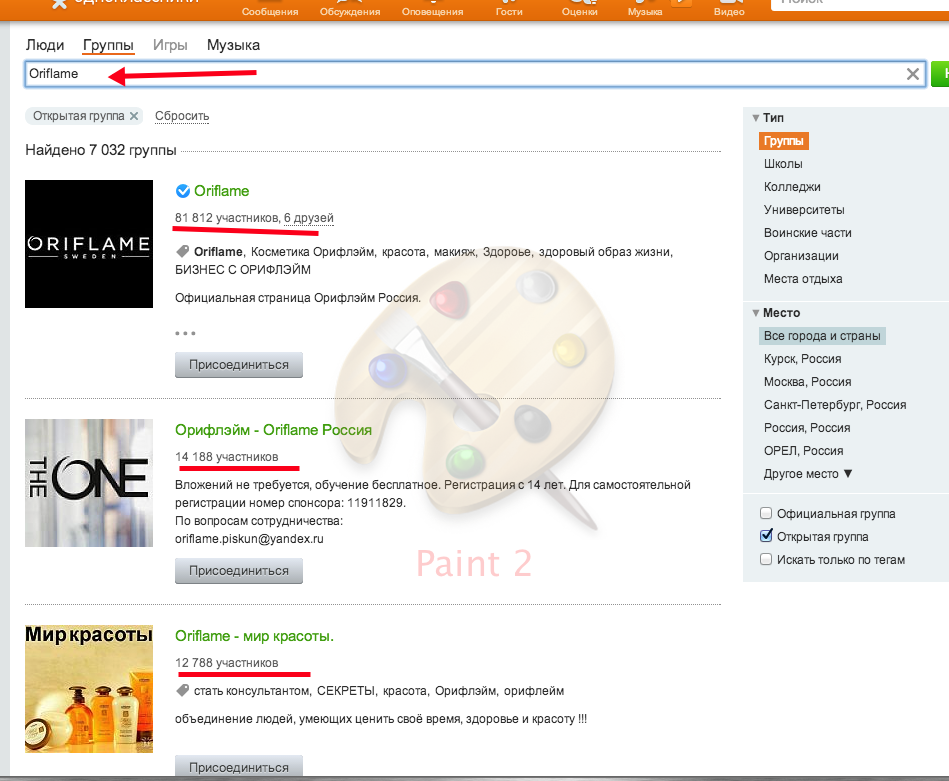Image resolution: width=949 pixels, height=781 pixels.
Task: Join the official Oriflame group
Action: 239,365
